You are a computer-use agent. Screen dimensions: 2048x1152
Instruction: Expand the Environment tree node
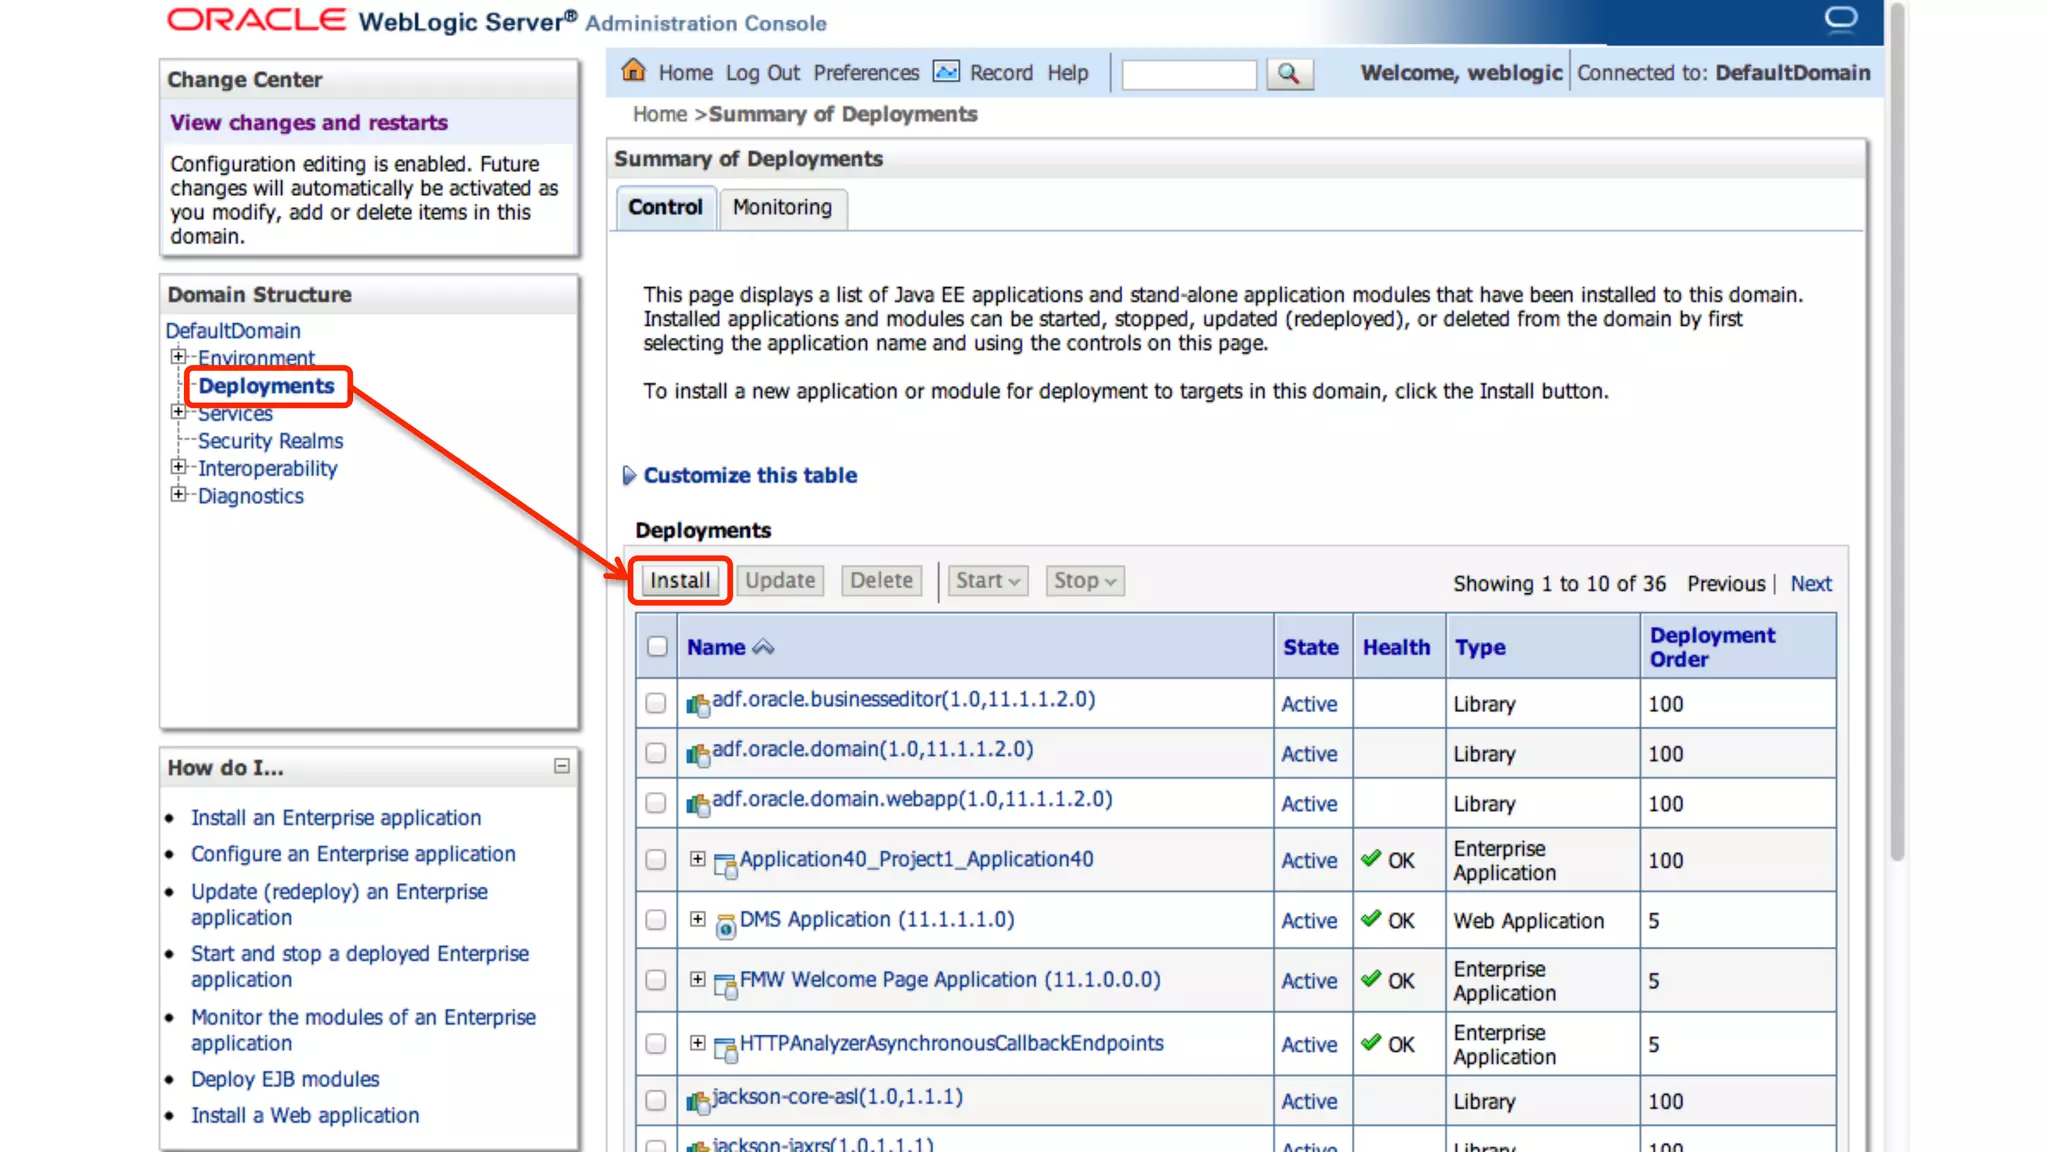(x=178, y=357)
